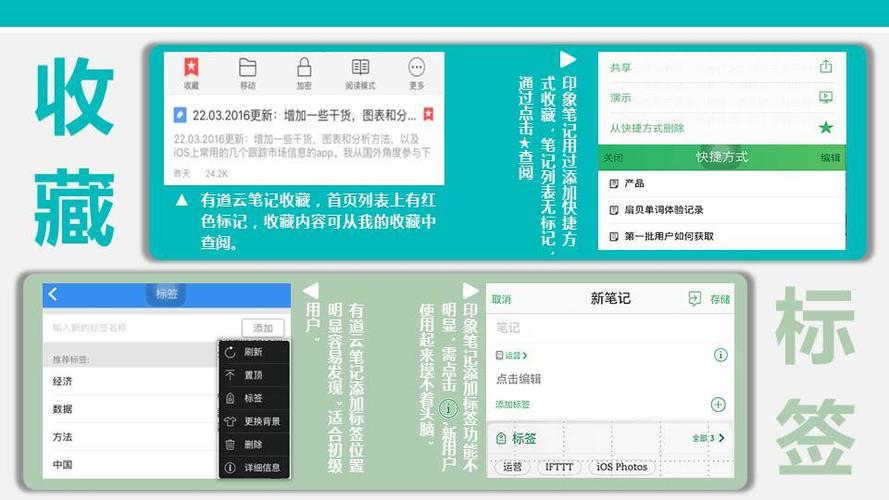The width and height of the screenshot is (889, 500).
Task: Select the 演示 menu row
Action: tap(722, 98)
